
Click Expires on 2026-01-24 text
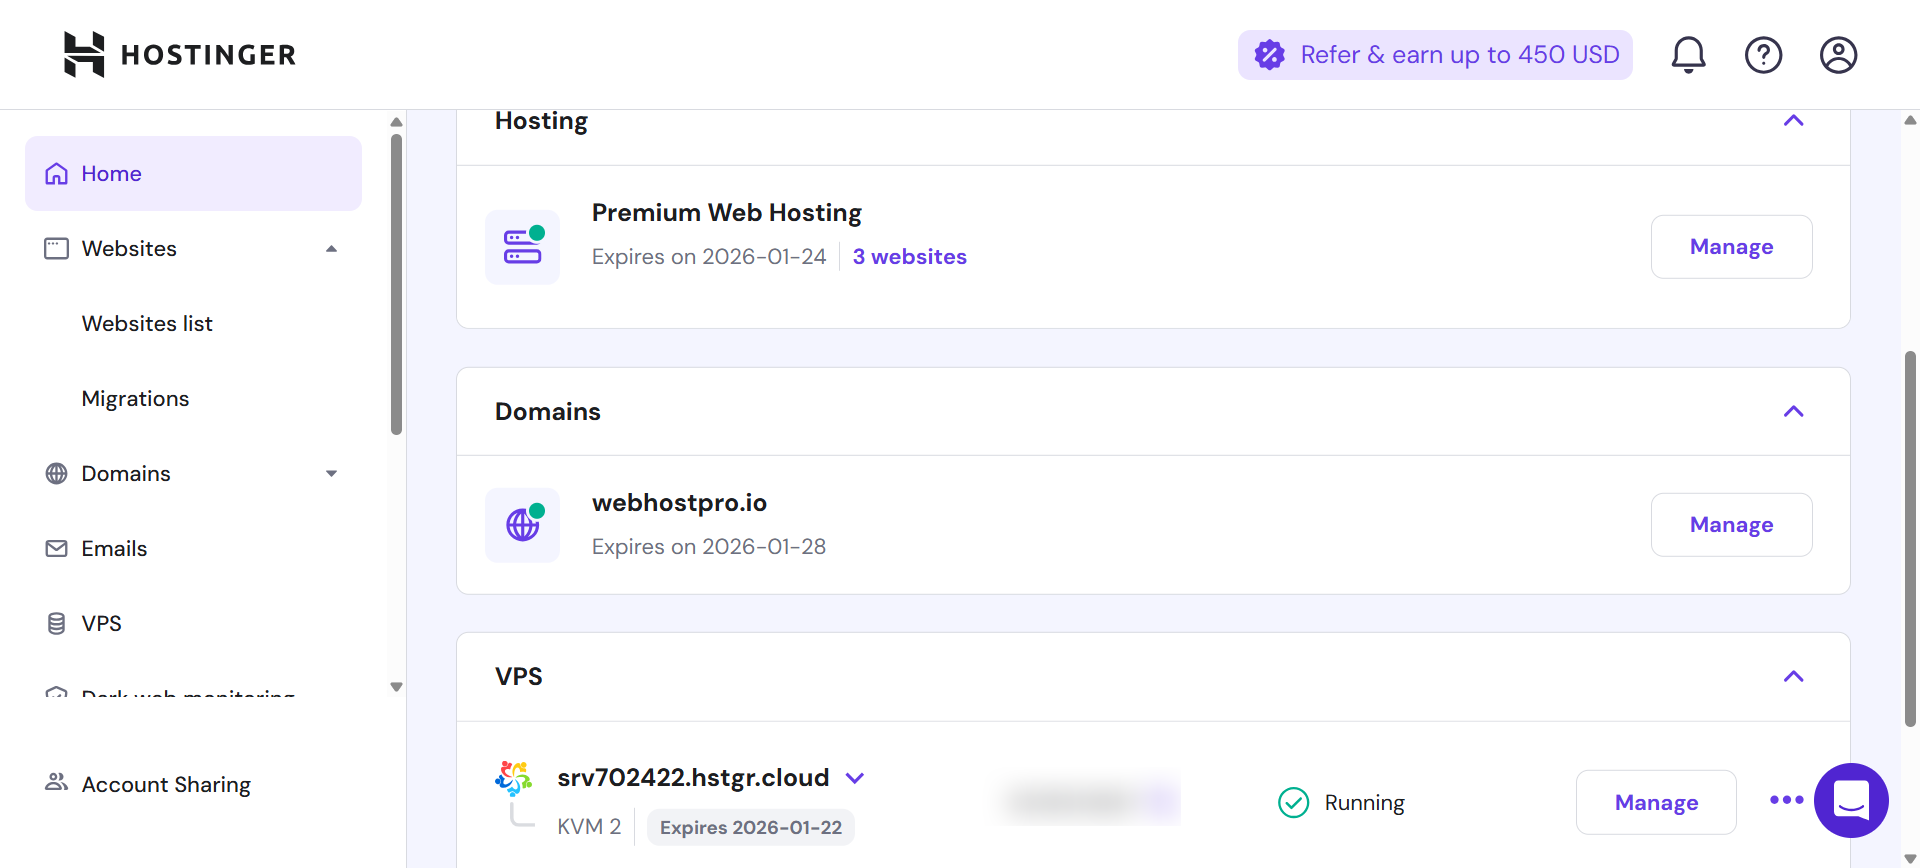(709, 256)
